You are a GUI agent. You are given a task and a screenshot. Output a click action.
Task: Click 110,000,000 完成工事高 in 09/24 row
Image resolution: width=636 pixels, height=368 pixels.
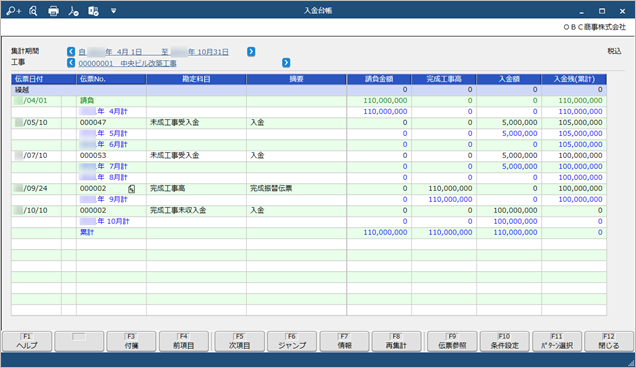[x=450, y=188]
